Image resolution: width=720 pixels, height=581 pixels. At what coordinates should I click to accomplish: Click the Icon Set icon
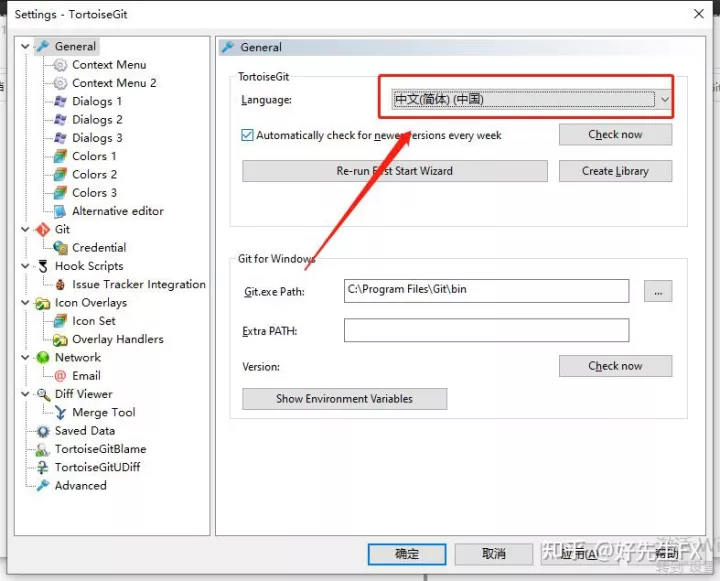[x=60, y=321]
